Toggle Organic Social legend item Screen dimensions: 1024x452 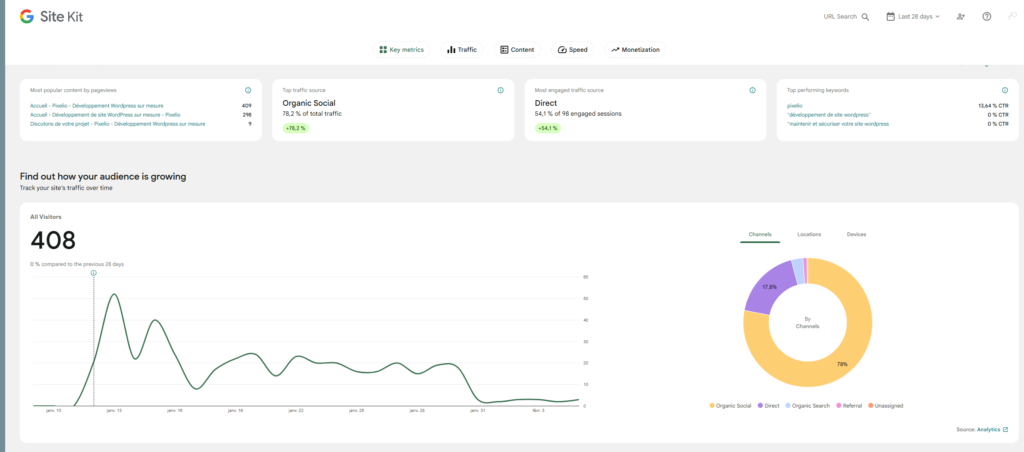coord(732,406)
